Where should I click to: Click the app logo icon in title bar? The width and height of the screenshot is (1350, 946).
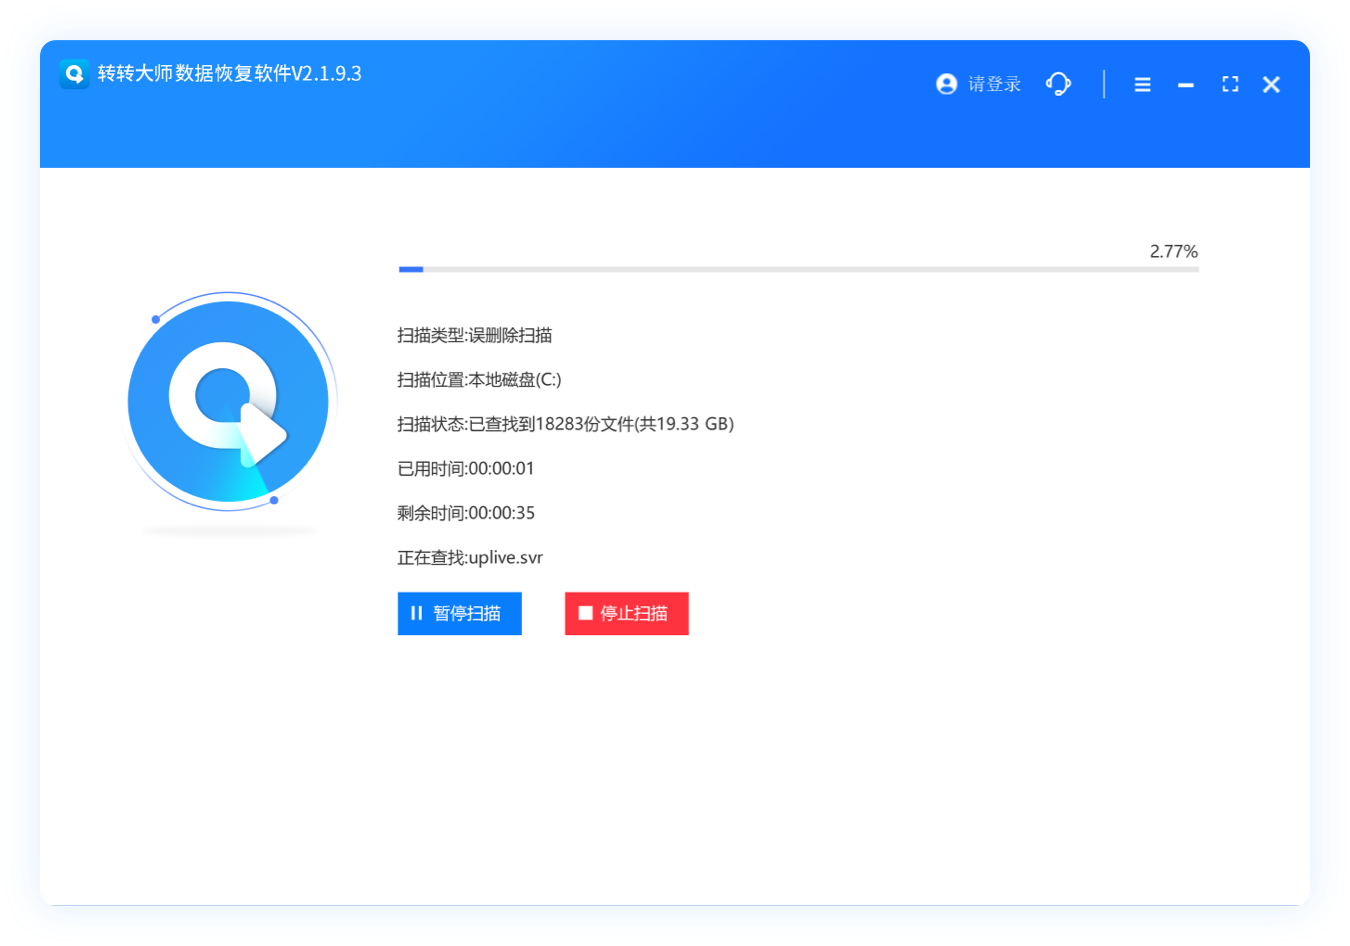coord(74,74)
